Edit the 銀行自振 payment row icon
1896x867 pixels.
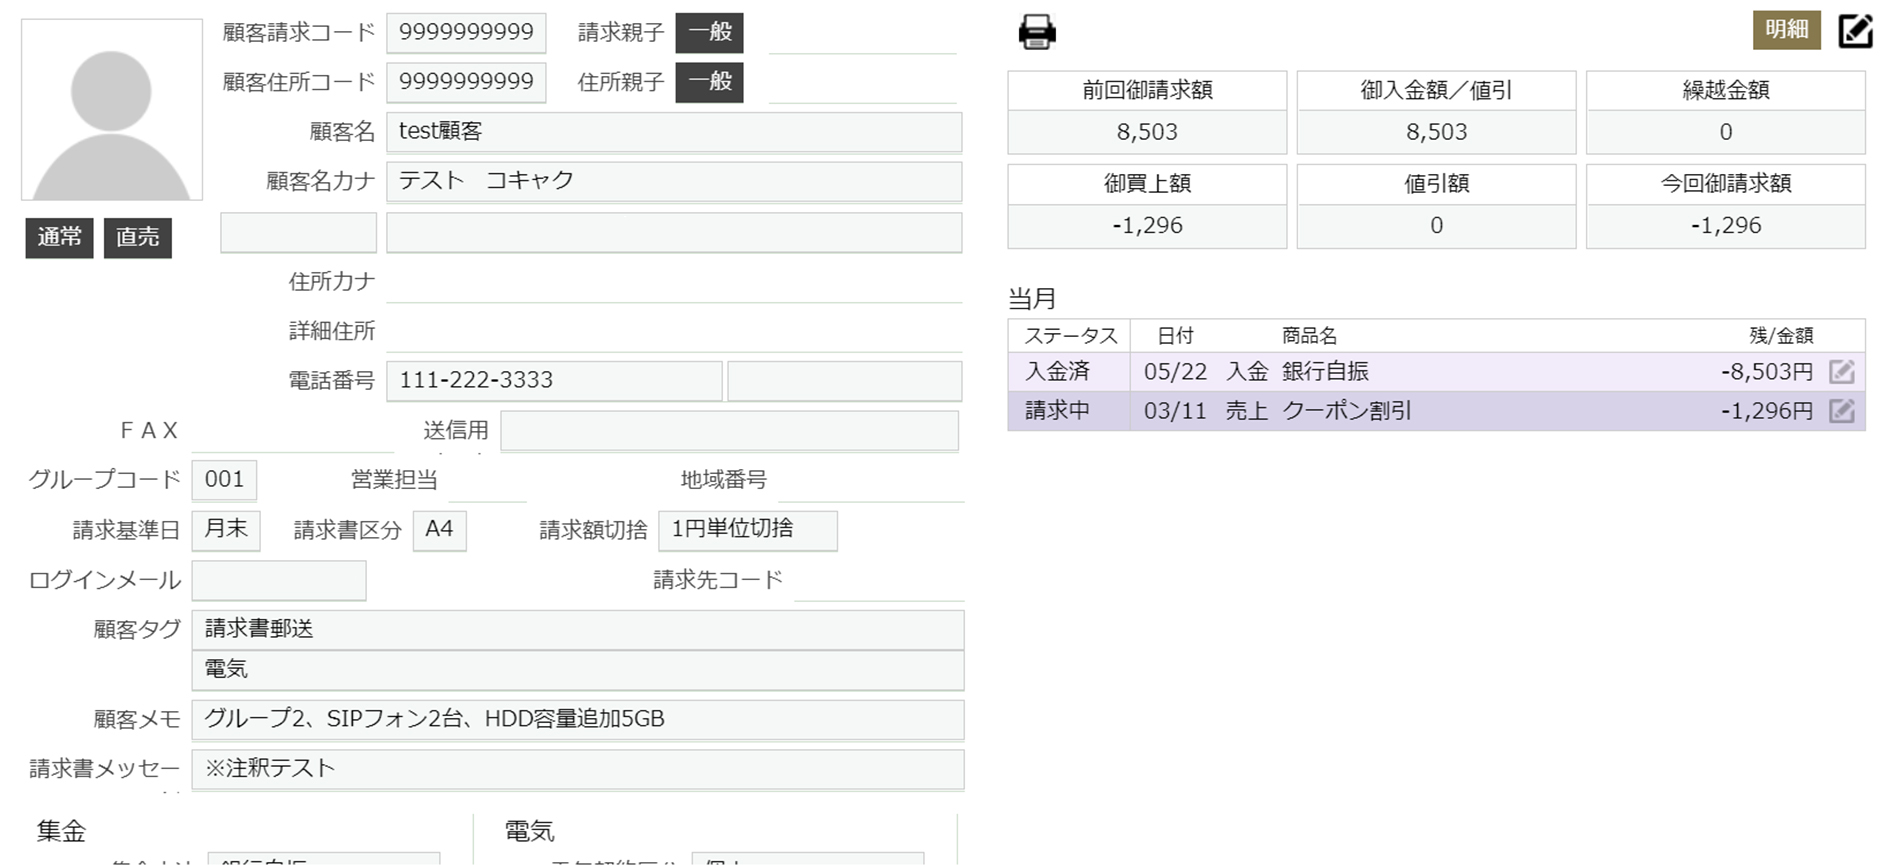coord(1841,372)
